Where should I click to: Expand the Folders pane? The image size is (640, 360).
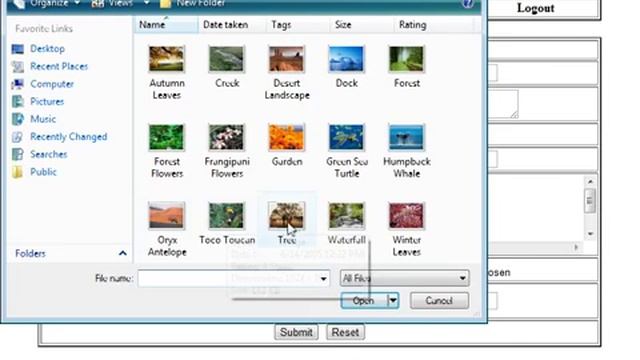point(70,253)
